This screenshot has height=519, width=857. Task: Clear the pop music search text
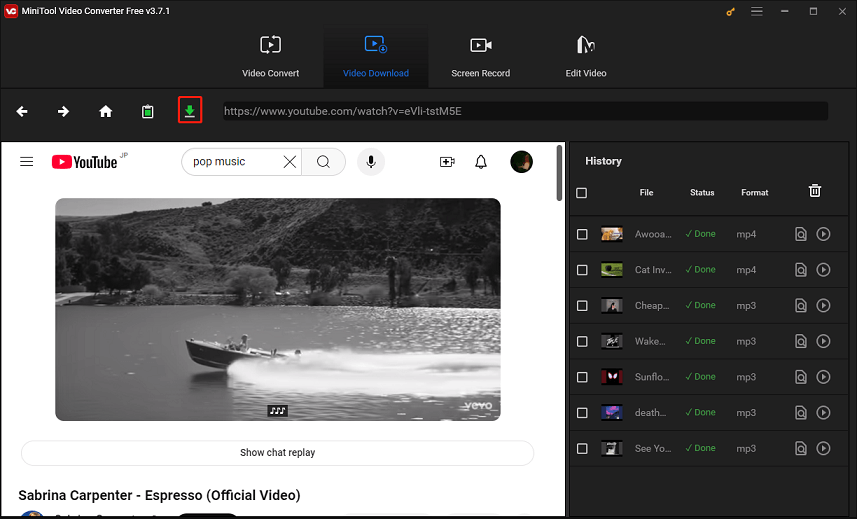pyautogui.click(x=290, y=162)
